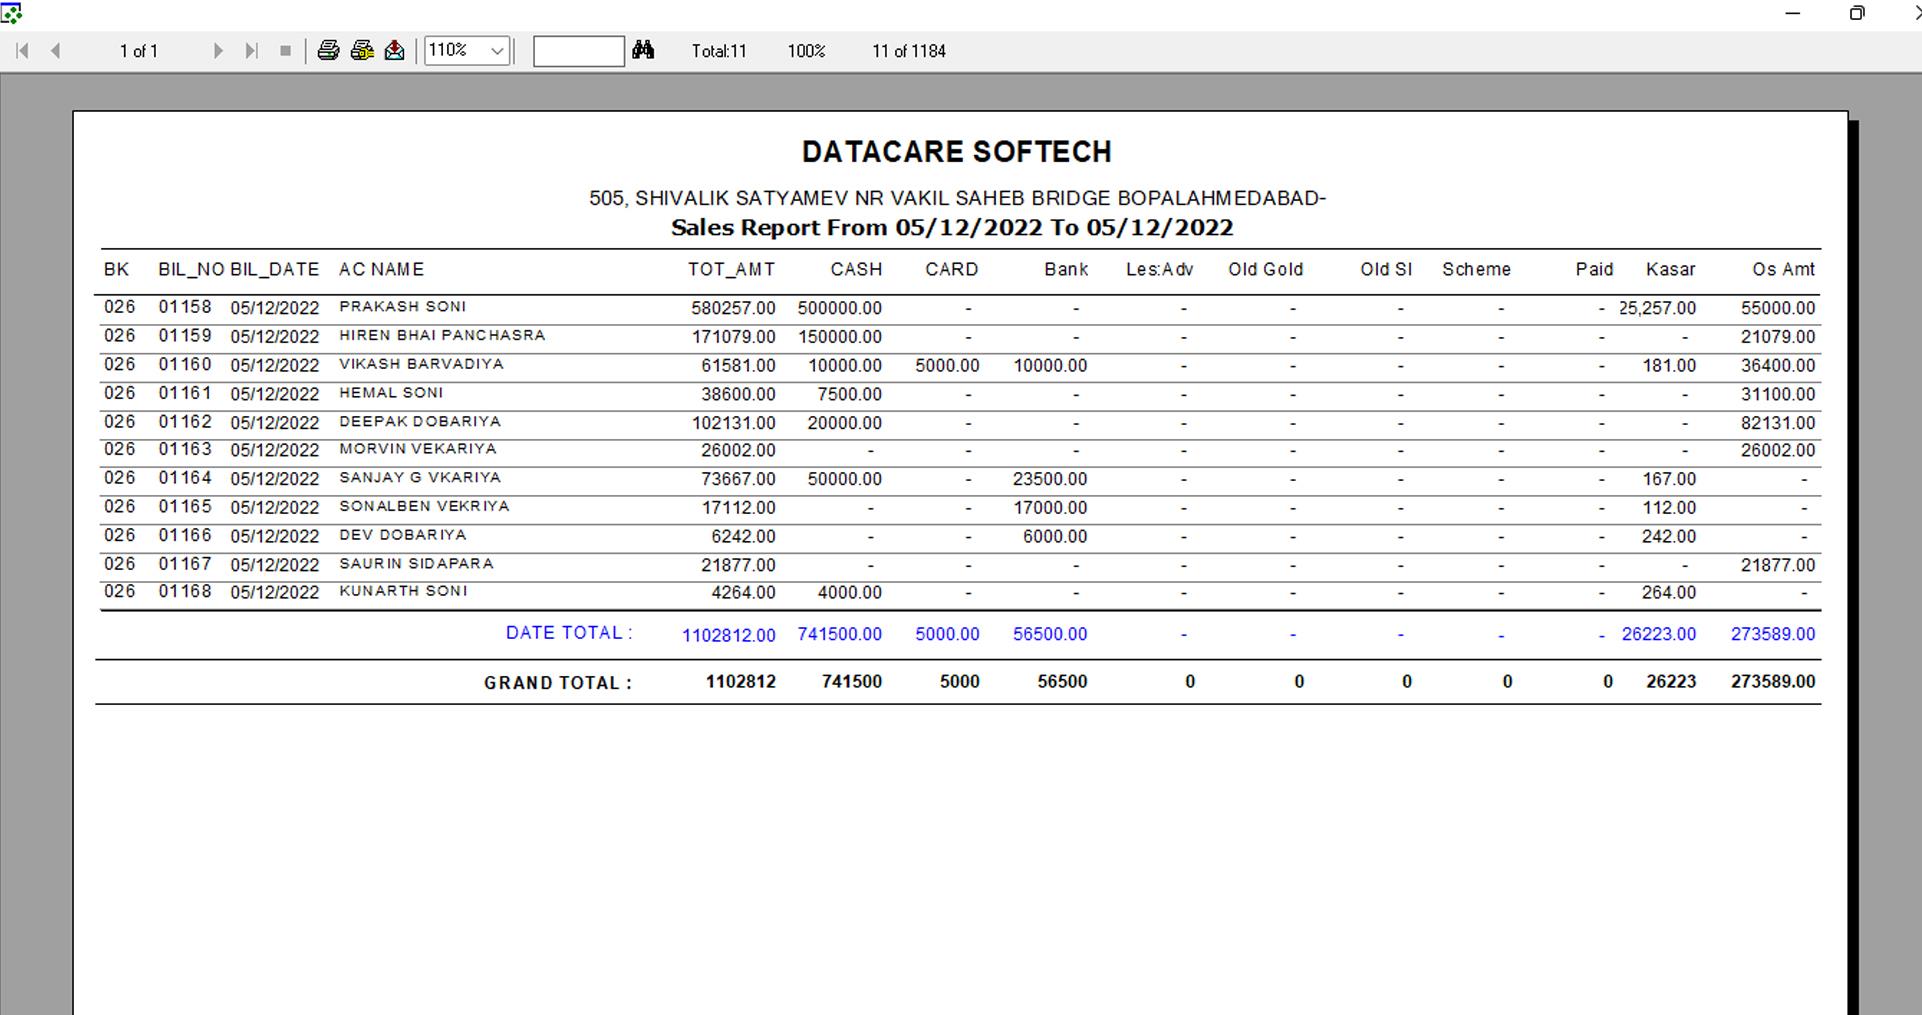Click the CASH column header
The height and width of the screenshot is (1015, 1922).
tap(856, 270)
